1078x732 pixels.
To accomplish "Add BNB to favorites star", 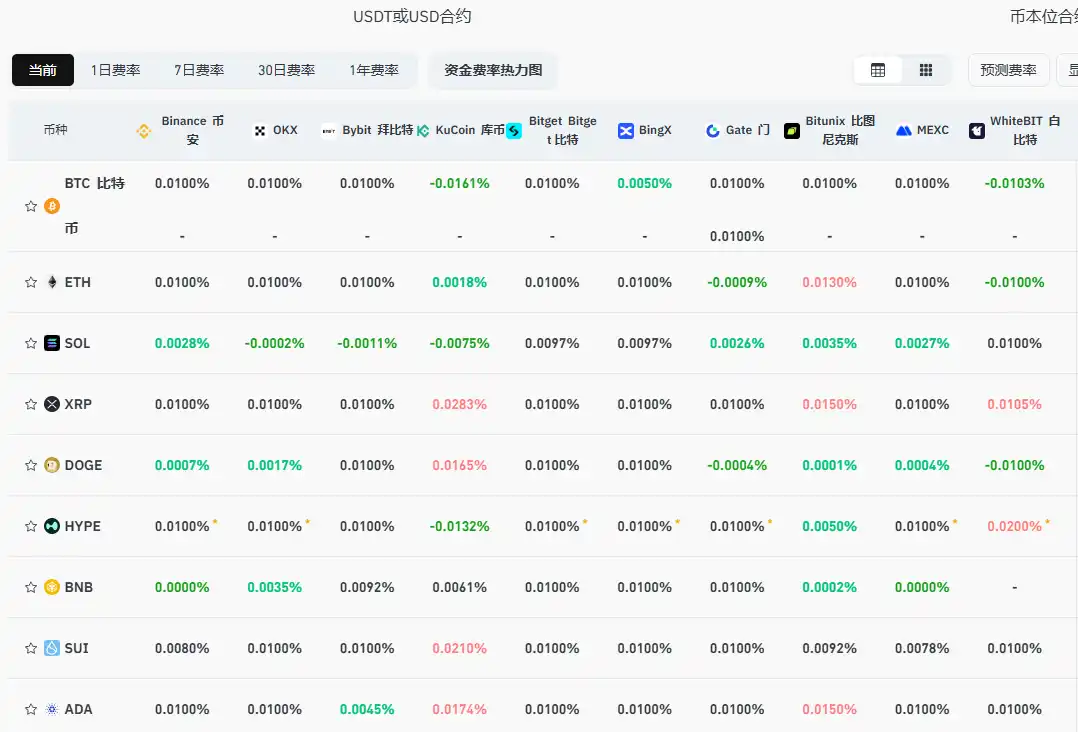I will tap(31, 588).
